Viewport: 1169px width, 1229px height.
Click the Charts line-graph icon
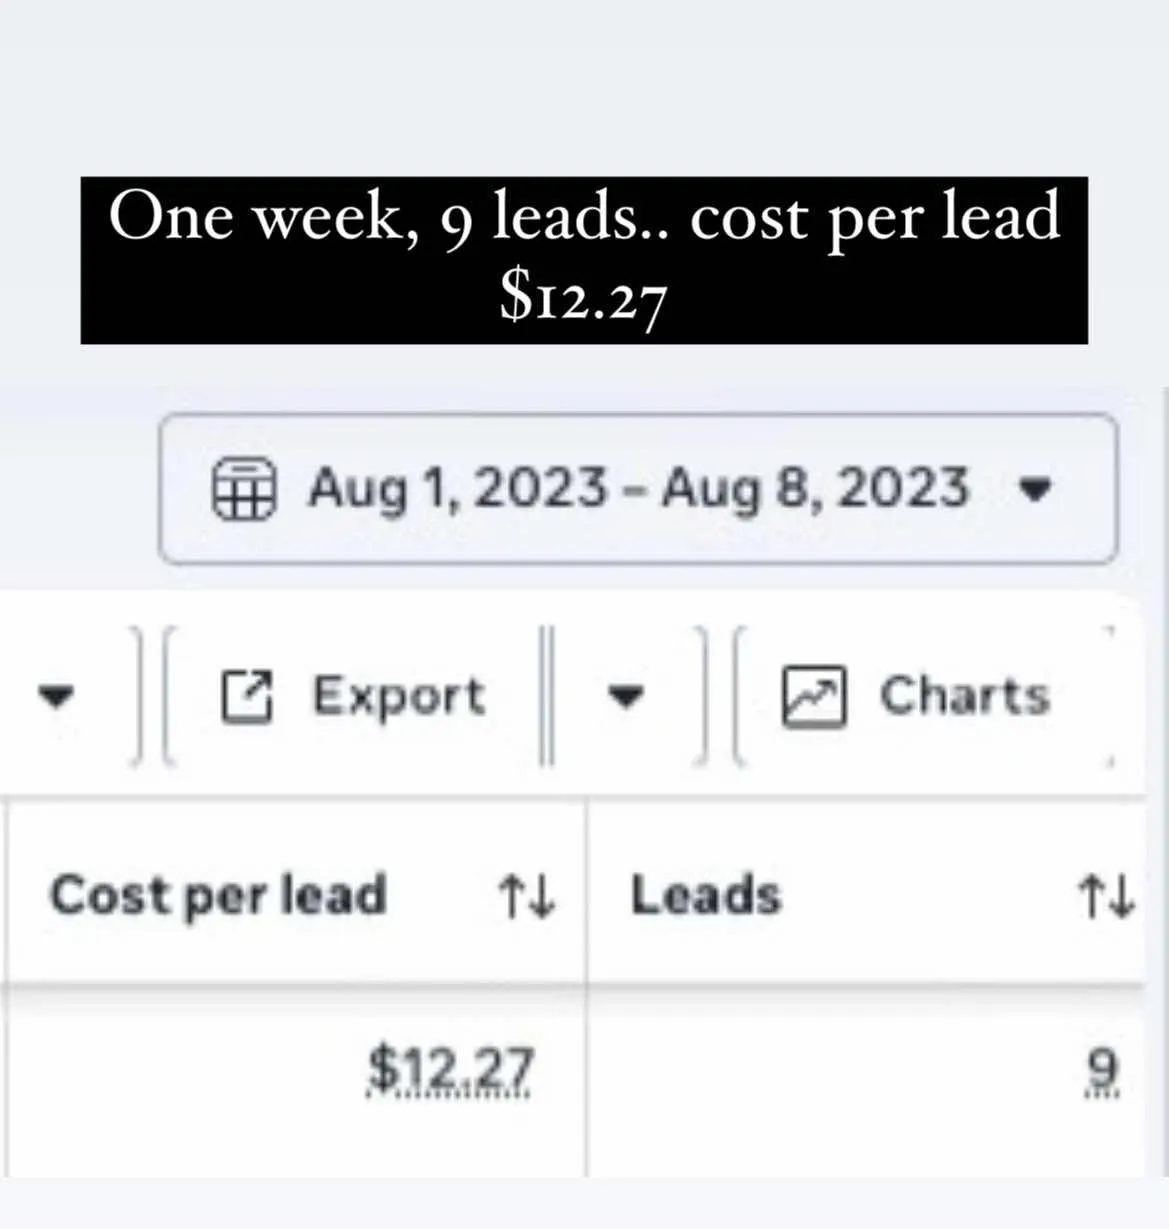[x=813, y=696]
